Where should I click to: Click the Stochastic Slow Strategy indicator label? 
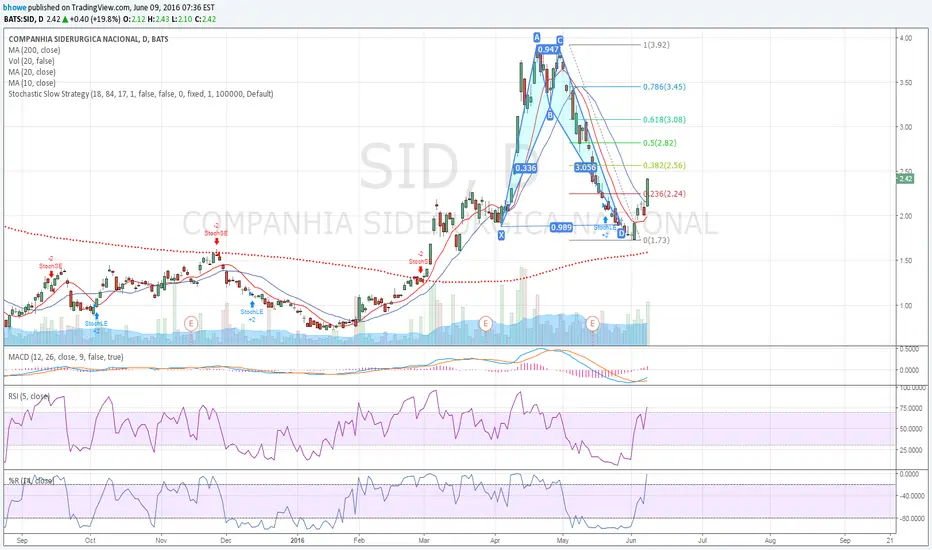click(x=141, y=94)
